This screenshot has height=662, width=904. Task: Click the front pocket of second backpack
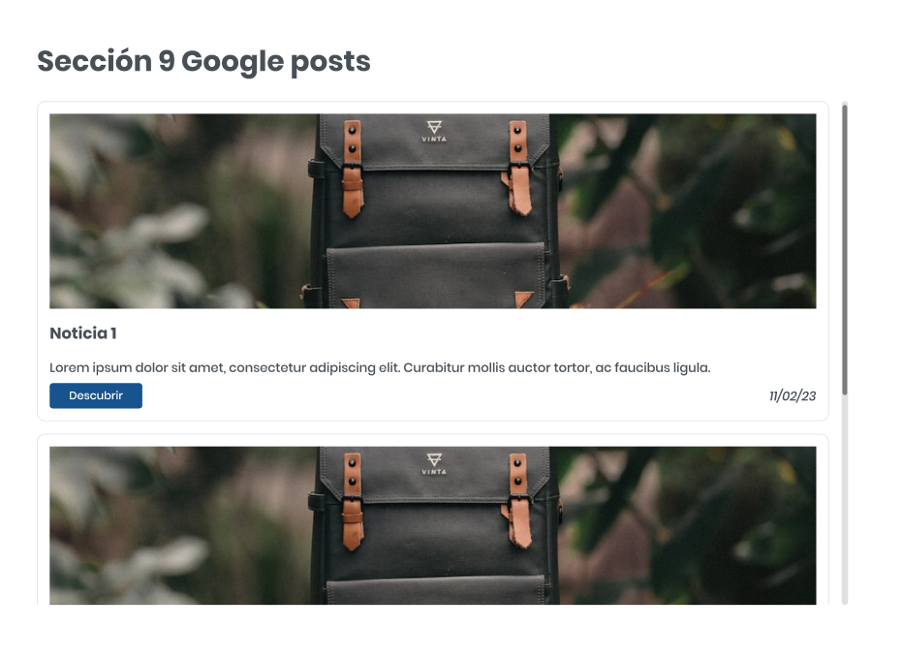point(436,589)
